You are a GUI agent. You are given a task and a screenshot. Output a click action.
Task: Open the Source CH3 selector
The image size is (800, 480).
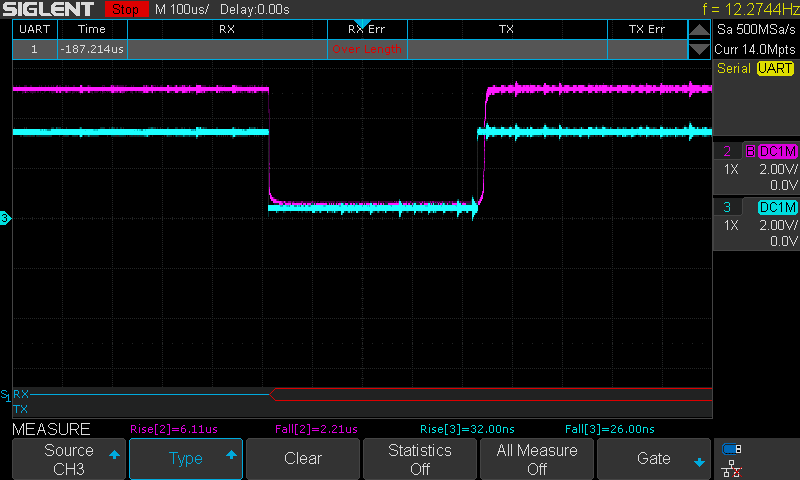(x=68, y=459)
